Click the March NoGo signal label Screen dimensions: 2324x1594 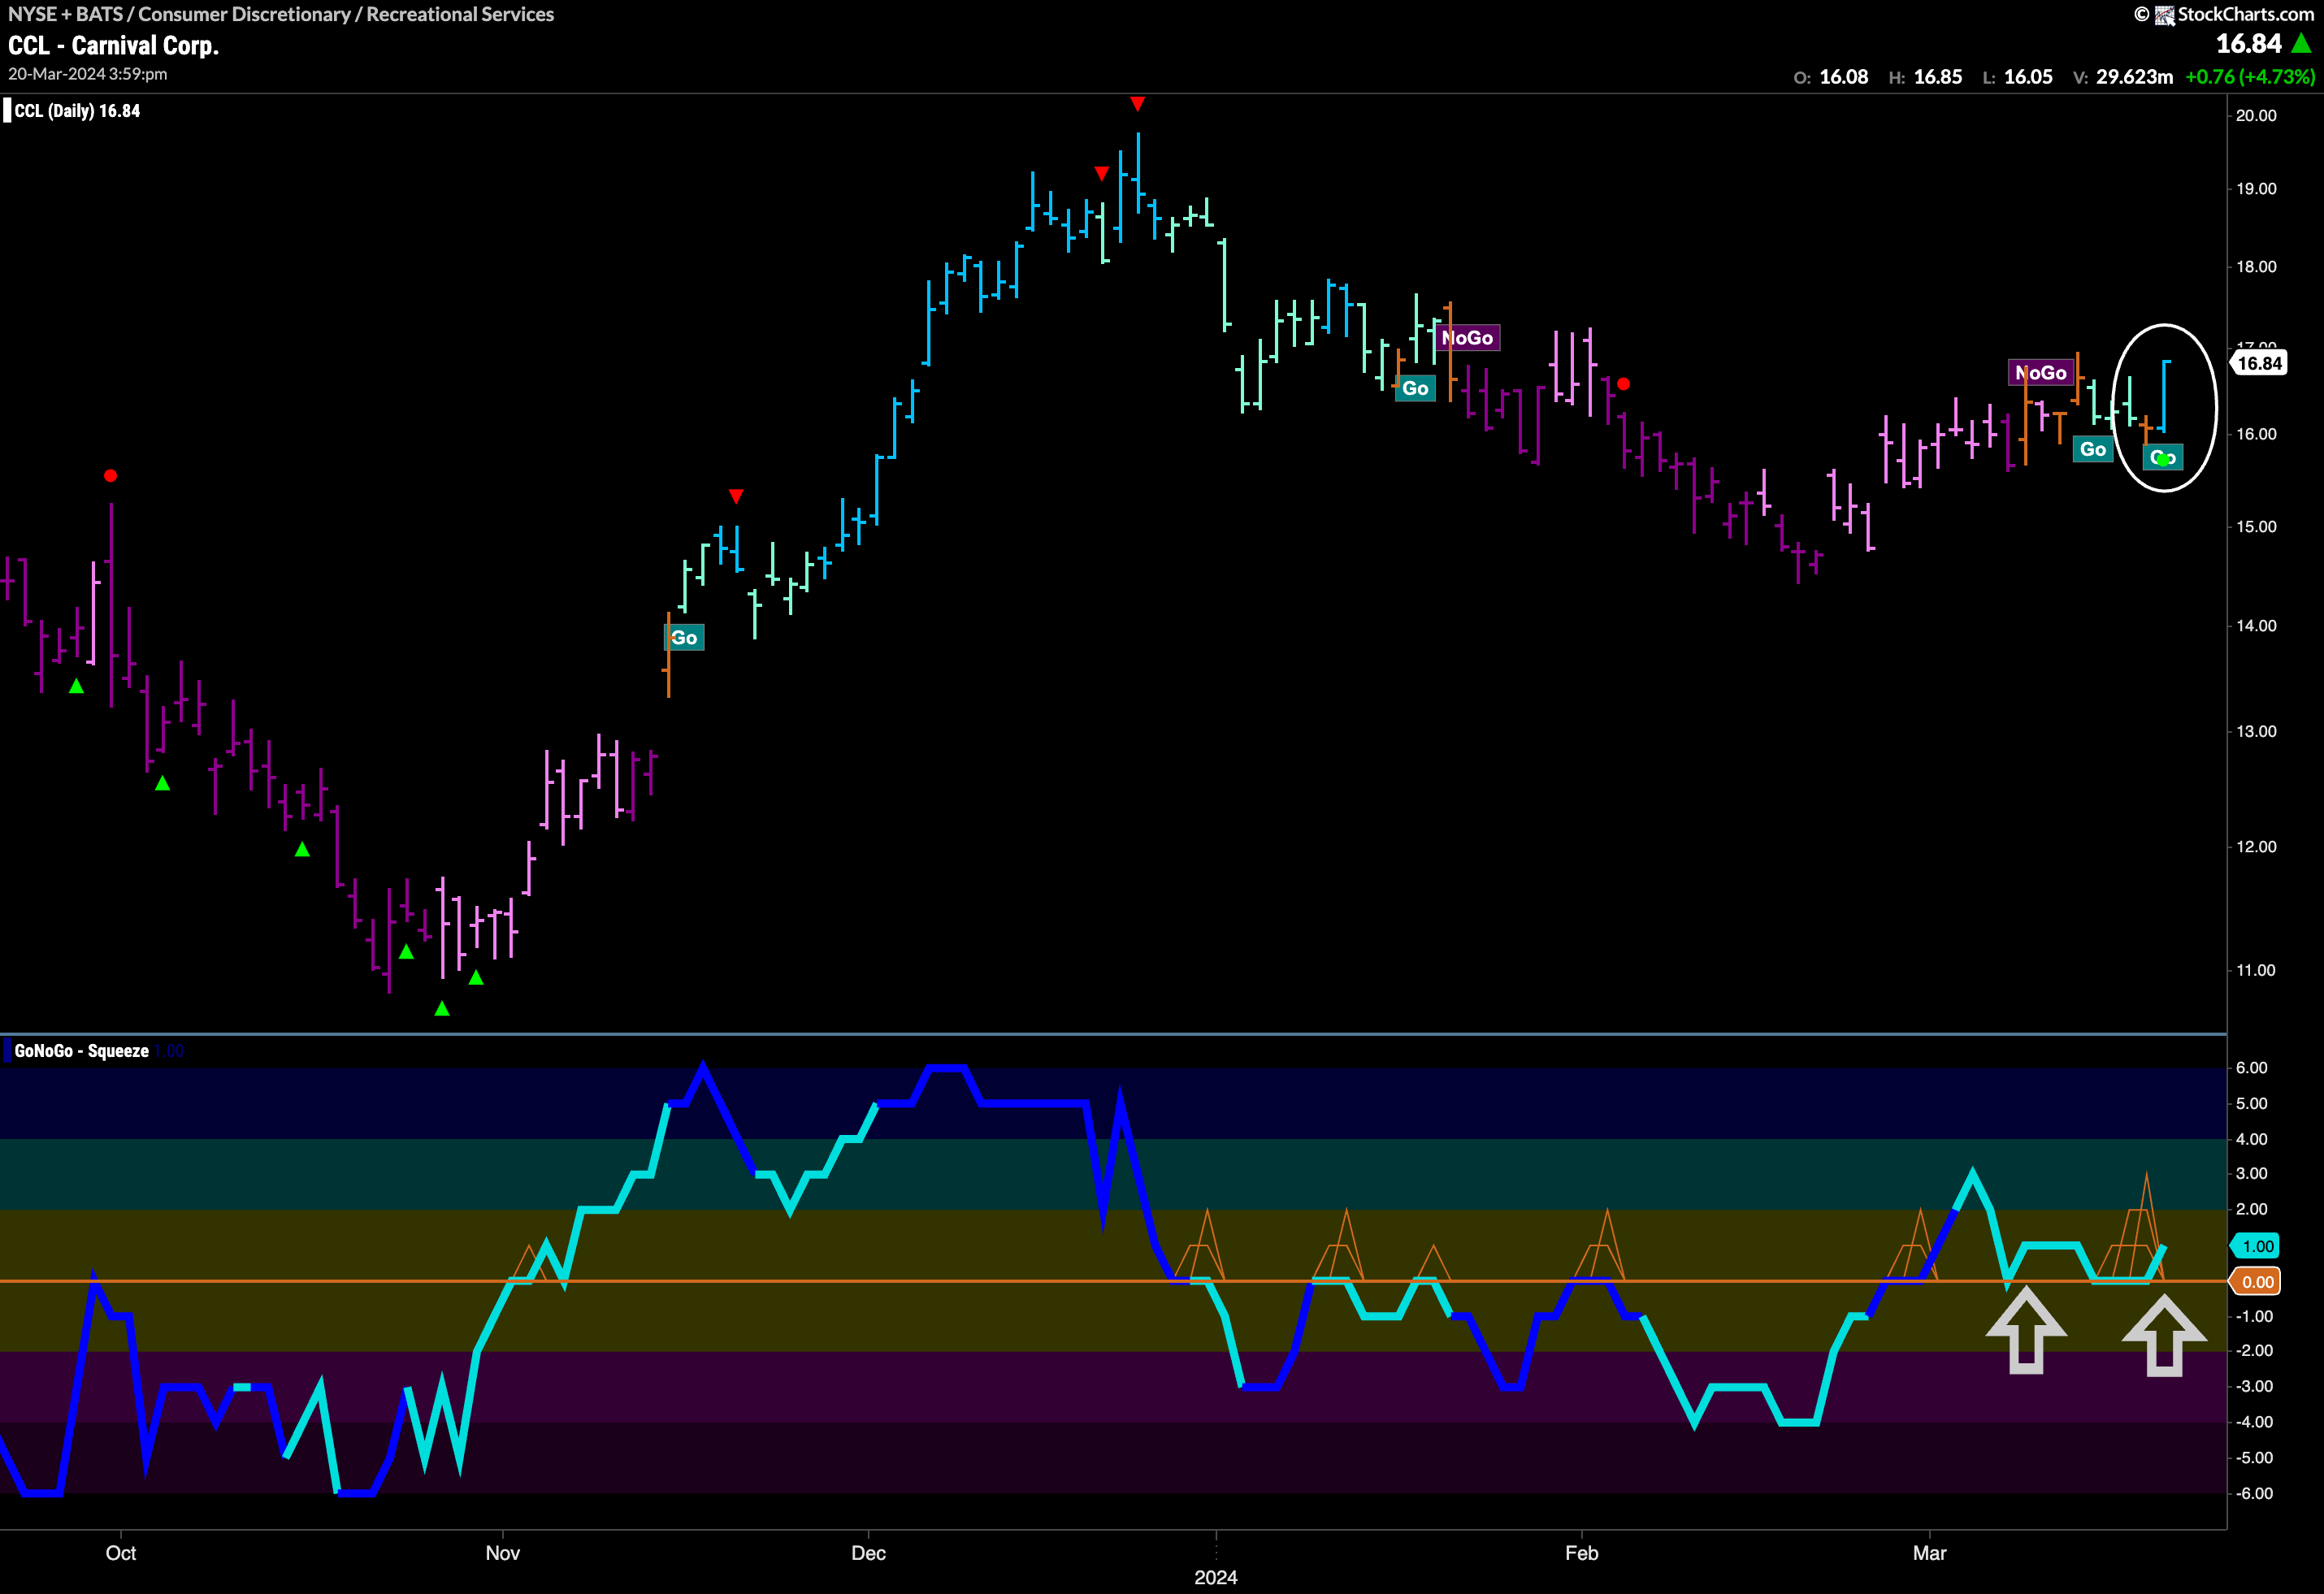[x=2041, y=373]
